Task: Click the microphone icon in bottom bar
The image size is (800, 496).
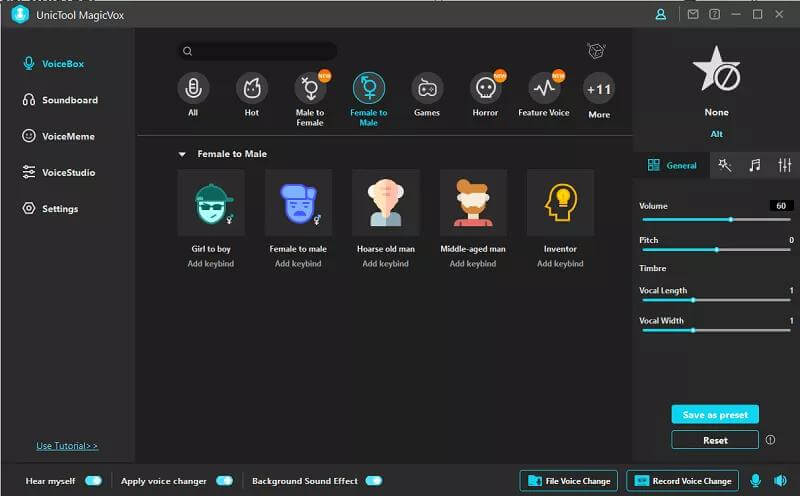Action: [x=756, y=481]
